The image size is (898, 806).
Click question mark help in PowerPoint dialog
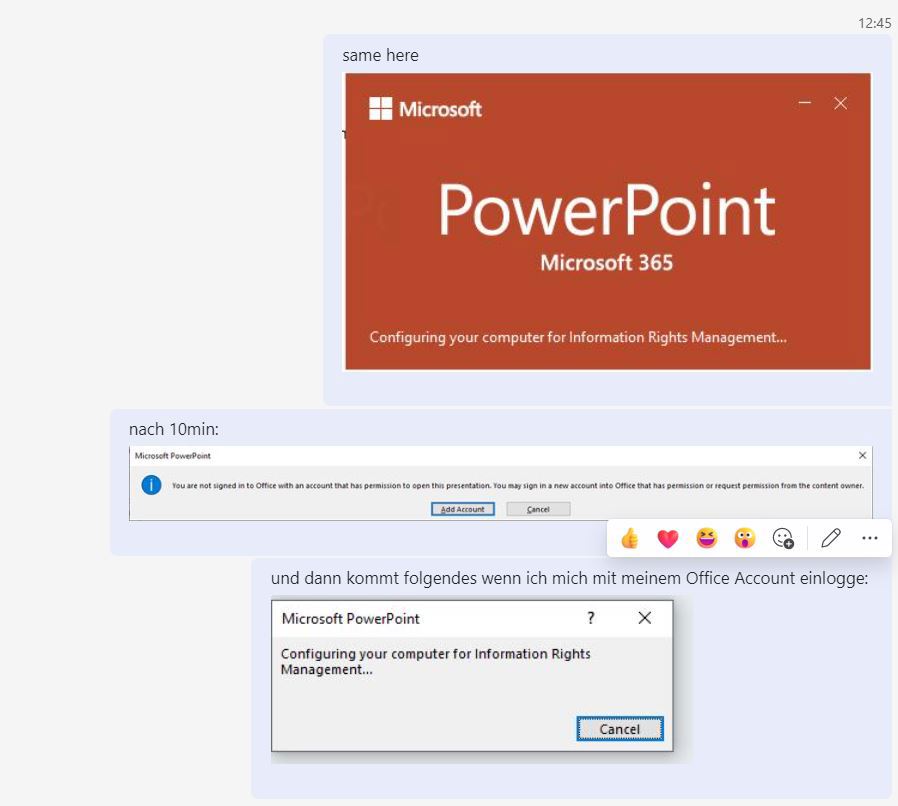(x=590, y=618)
